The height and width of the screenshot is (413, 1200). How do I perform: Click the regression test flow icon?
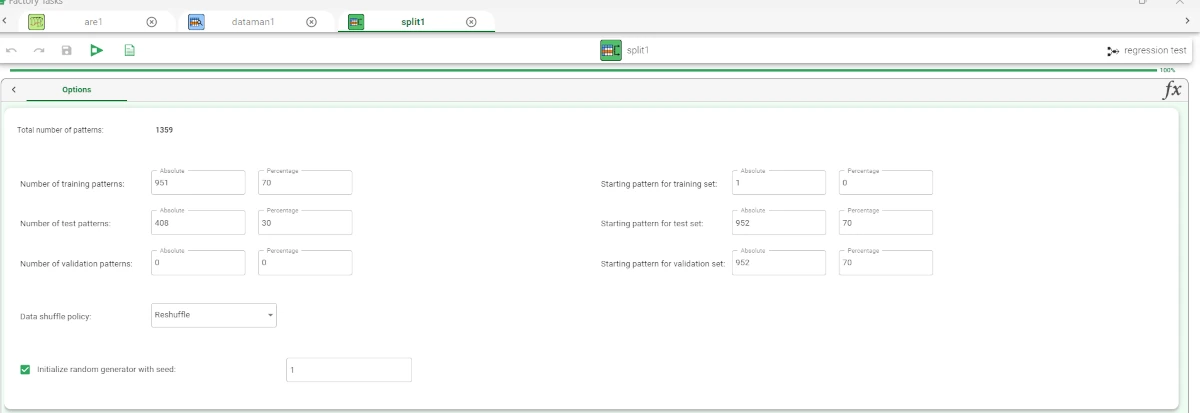click(x=1113, y=50)
